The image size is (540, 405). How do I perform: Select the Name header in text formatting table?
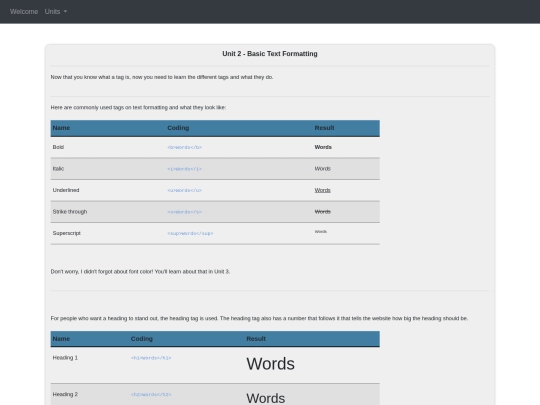[61, 128]
